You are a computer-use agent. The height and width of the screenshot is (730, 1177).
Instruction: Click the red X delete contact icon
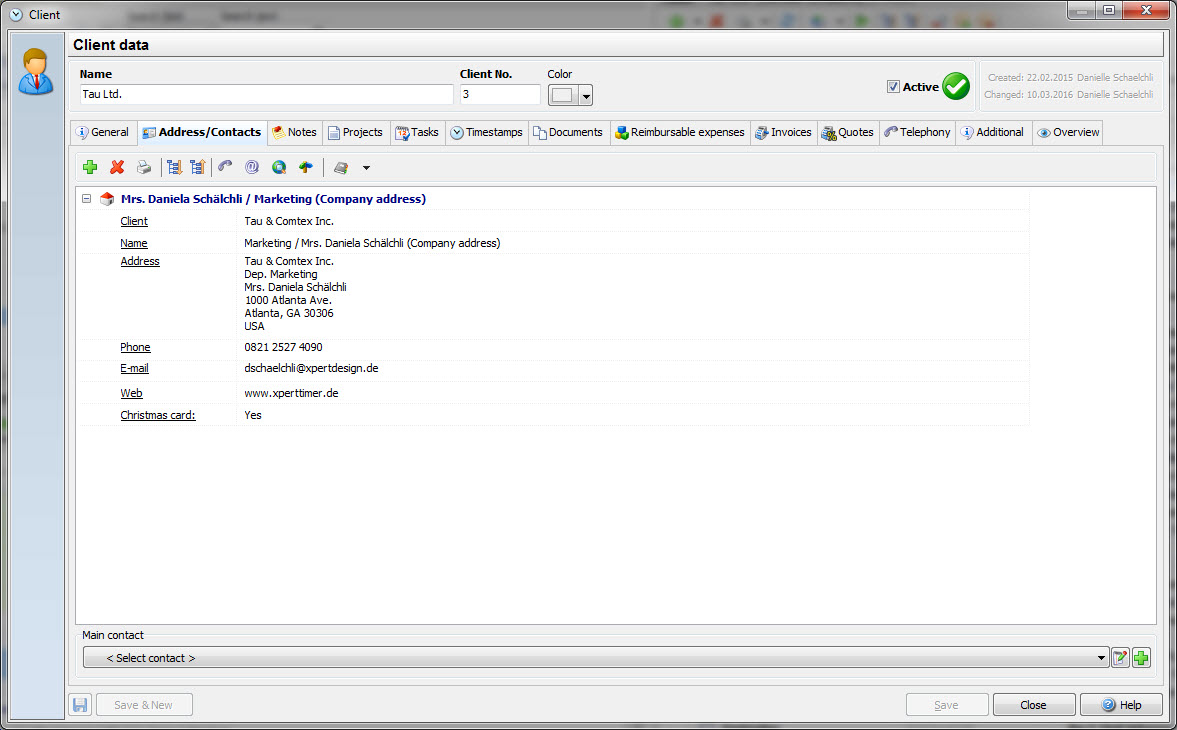point(117,168)
